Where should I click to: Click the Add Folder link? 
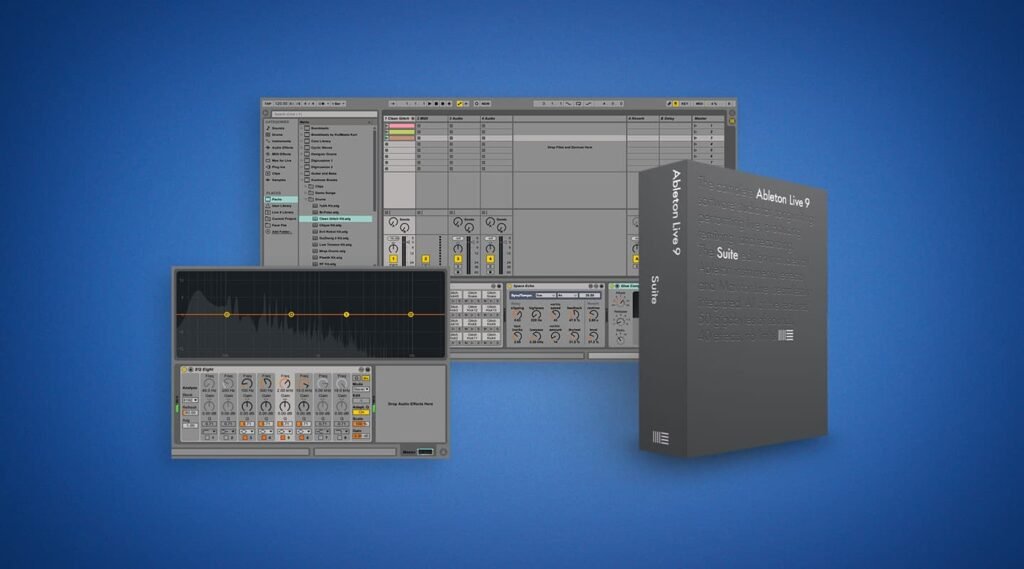point(281,232)
